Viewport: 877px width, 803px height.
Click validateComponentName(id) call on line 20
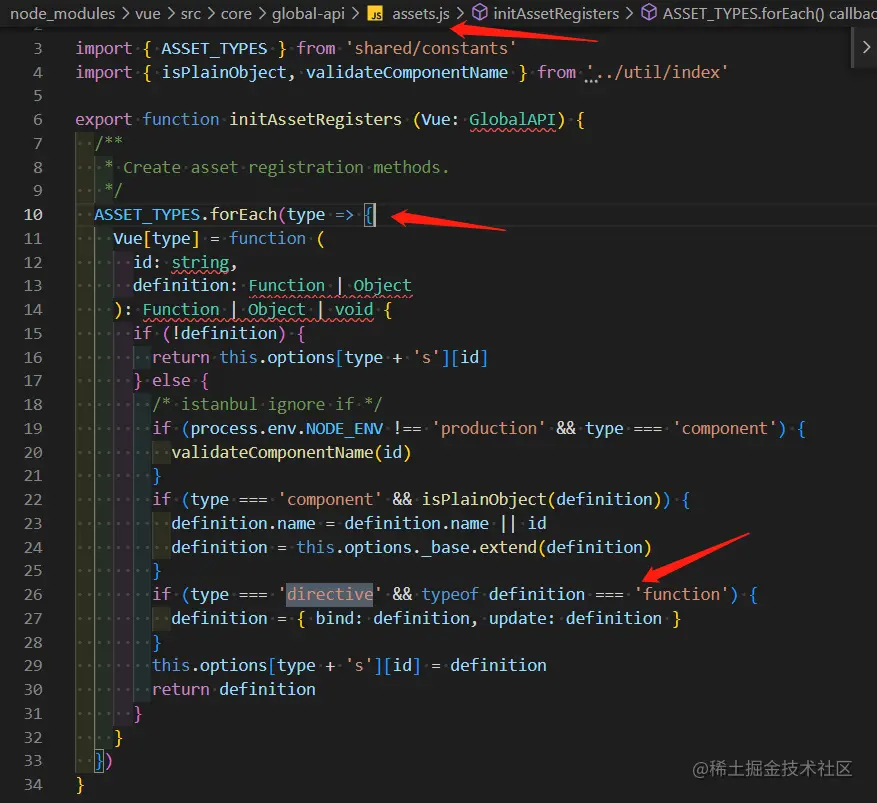pos(291,452)
